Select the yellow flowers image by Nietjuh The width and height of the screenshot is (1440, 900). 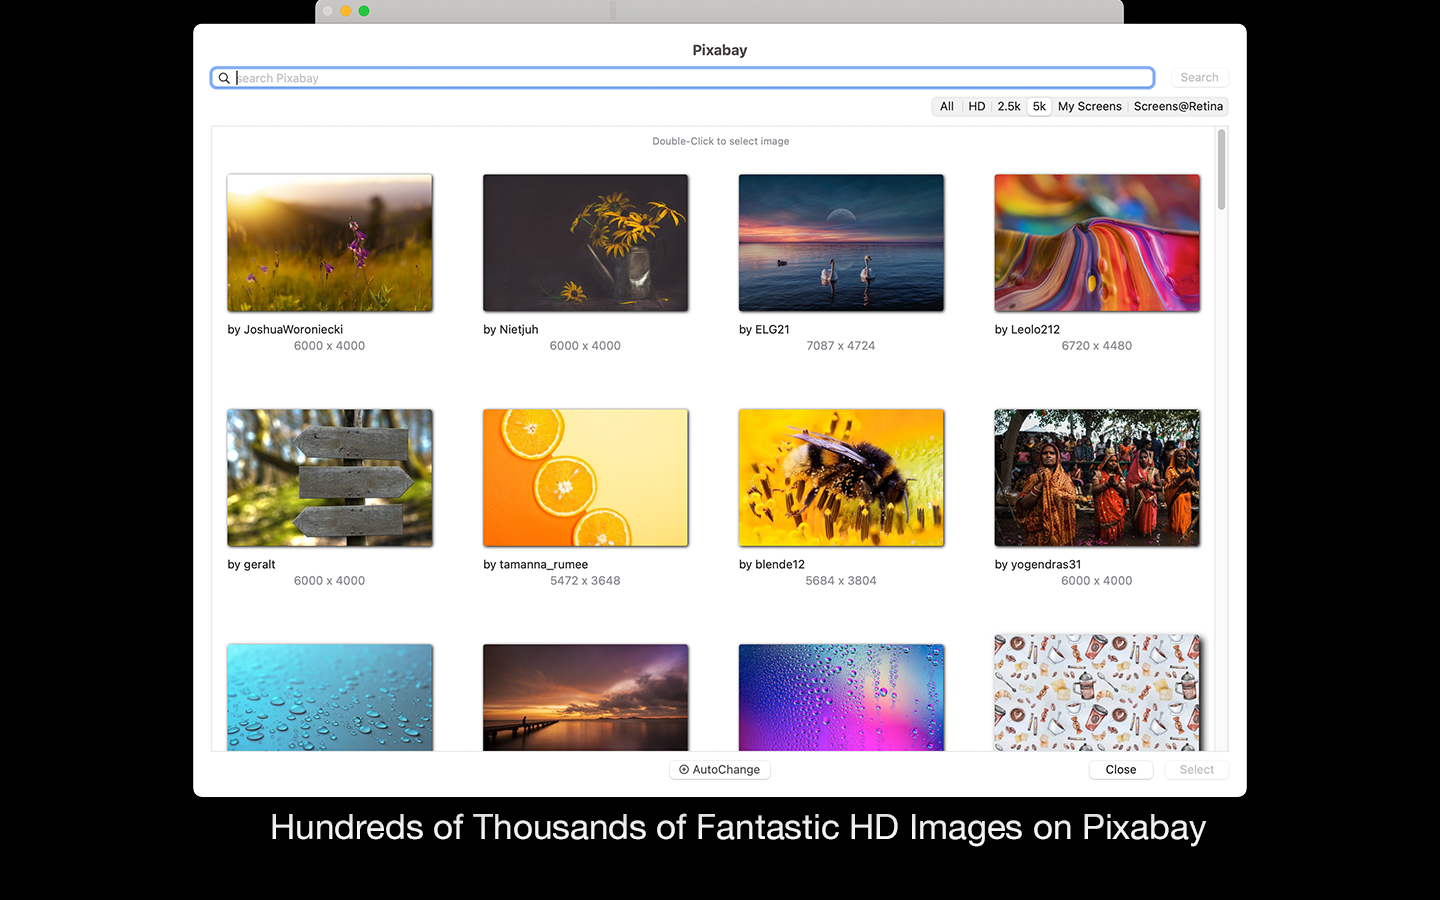586,243
